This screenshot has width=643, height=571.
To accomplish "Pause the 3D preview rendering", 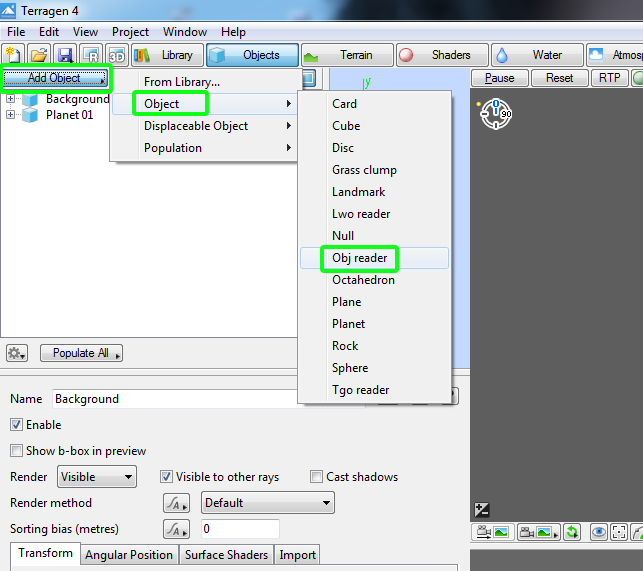I will [x=499, y=78].
